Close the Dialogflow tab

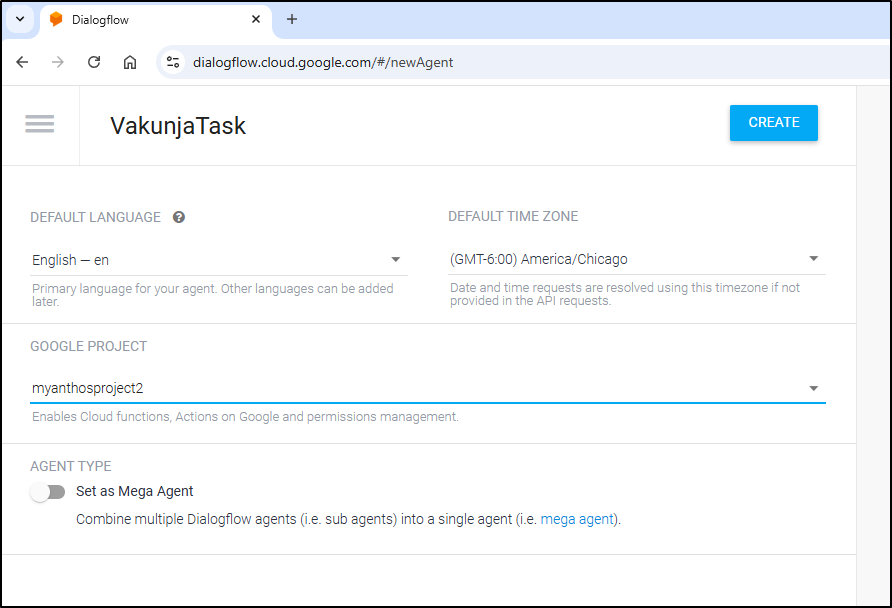point(256,19)
